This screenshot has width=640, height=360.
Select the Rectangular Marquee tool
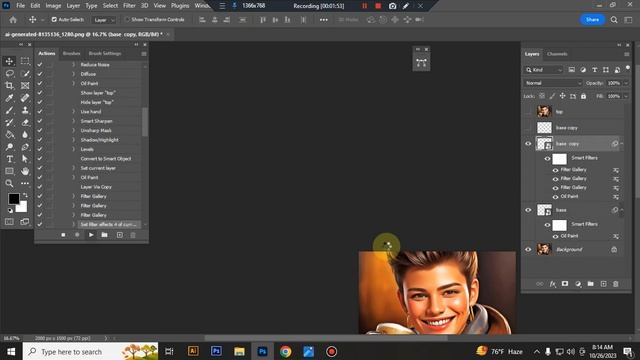(x=25, y=61)
